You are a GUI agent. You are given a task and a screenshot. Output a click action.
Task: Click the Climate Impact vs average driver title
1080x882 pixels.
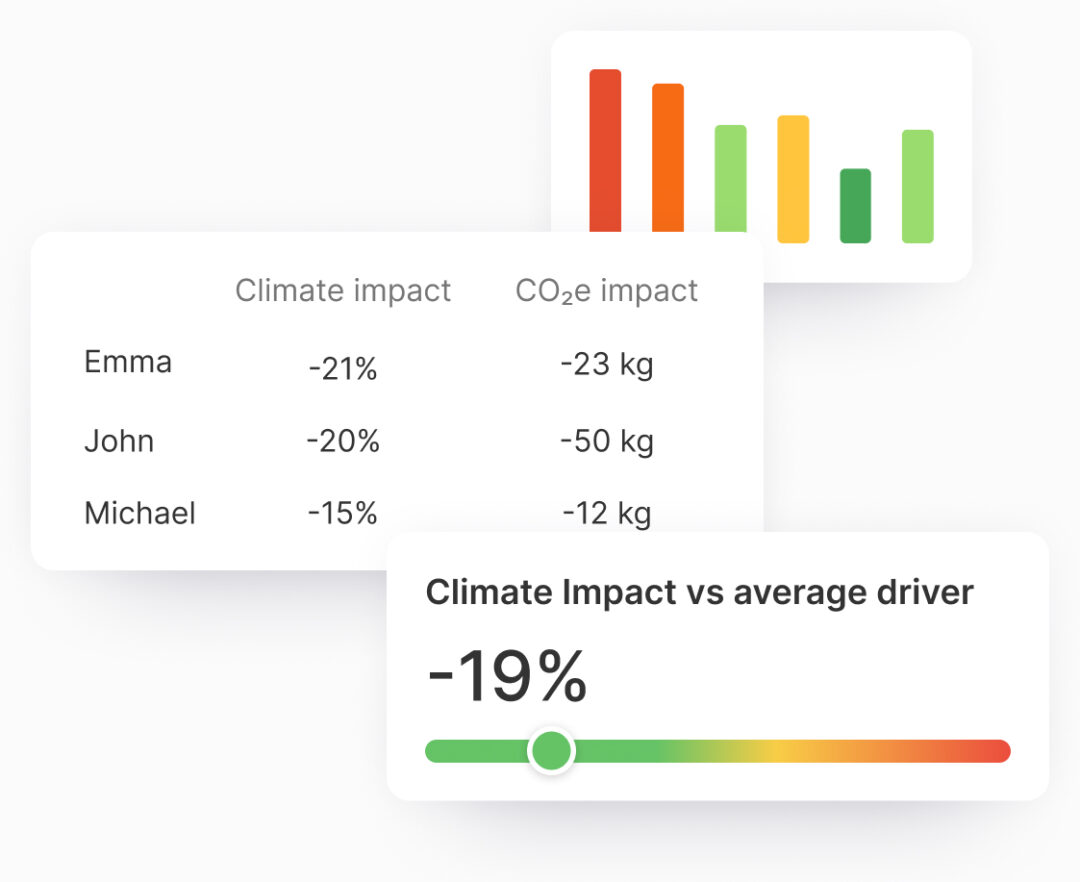click(699, 592)
